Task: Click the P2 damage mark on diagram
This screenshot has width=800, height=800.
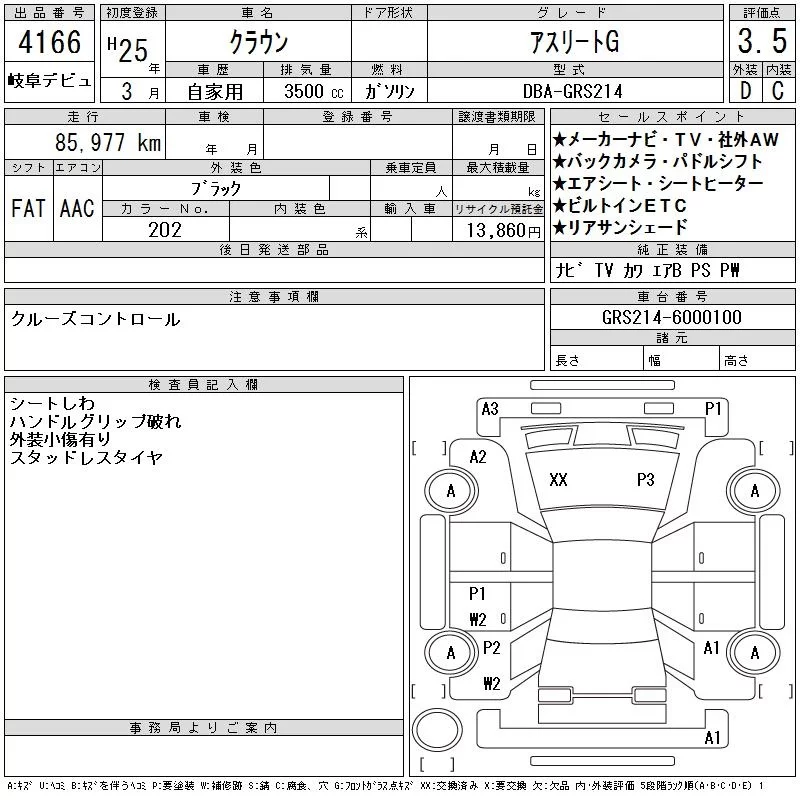Action: pyautogui.click(x=491, y=648)
